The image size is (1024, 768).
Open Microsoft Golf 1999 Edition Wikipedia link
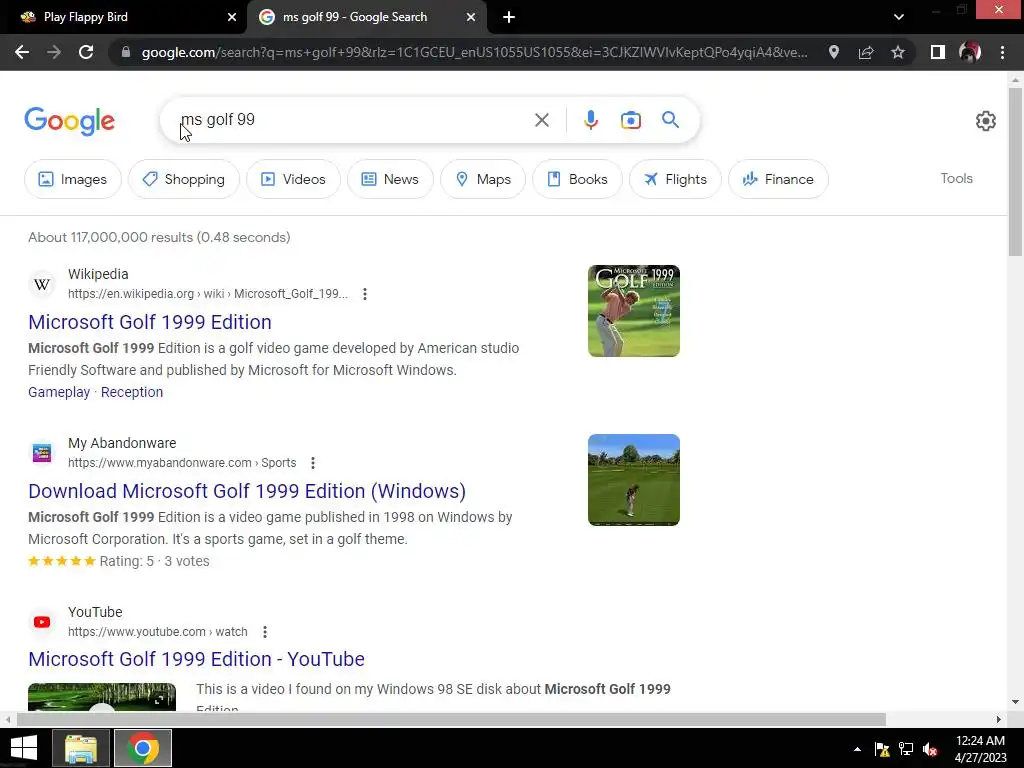point(150,322)
